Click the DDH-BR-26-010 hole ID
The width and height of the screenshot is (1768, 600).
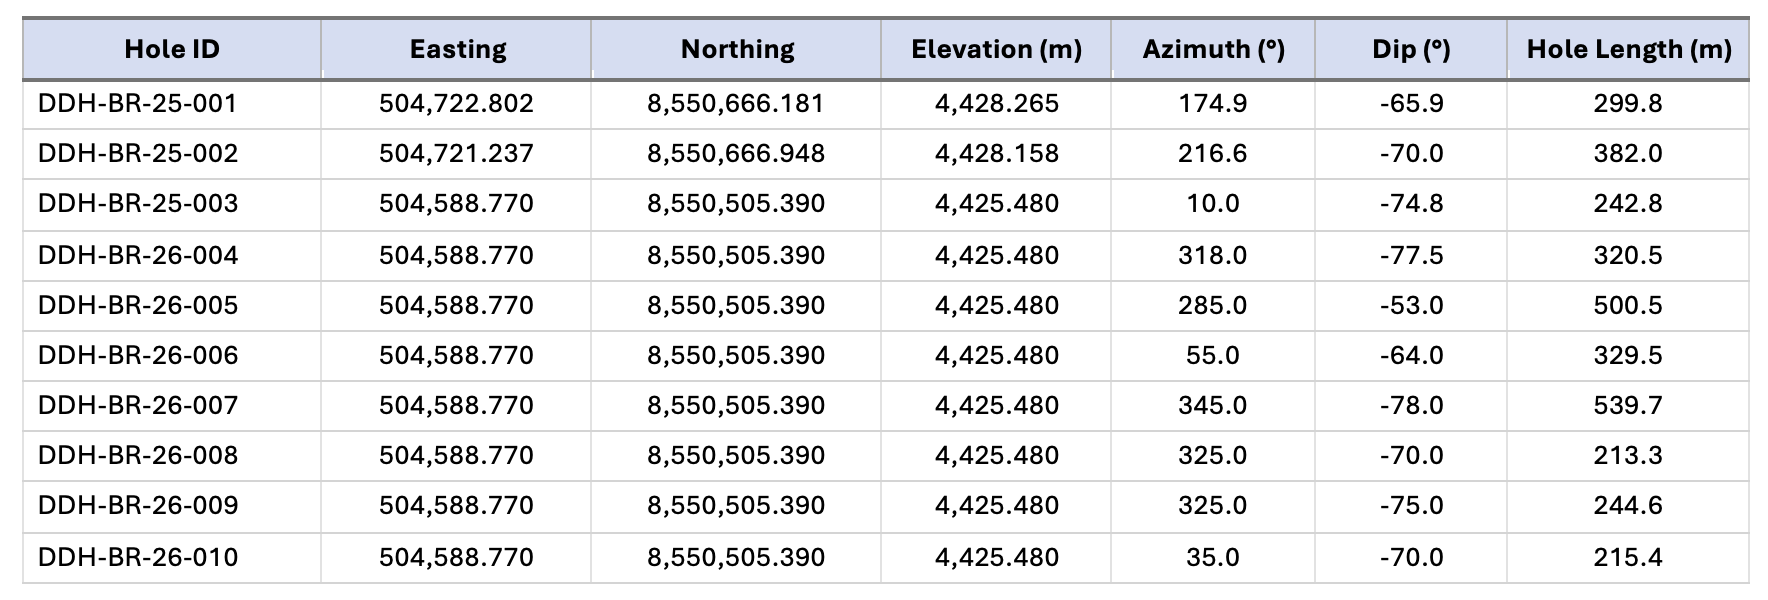tap(138, 557)
